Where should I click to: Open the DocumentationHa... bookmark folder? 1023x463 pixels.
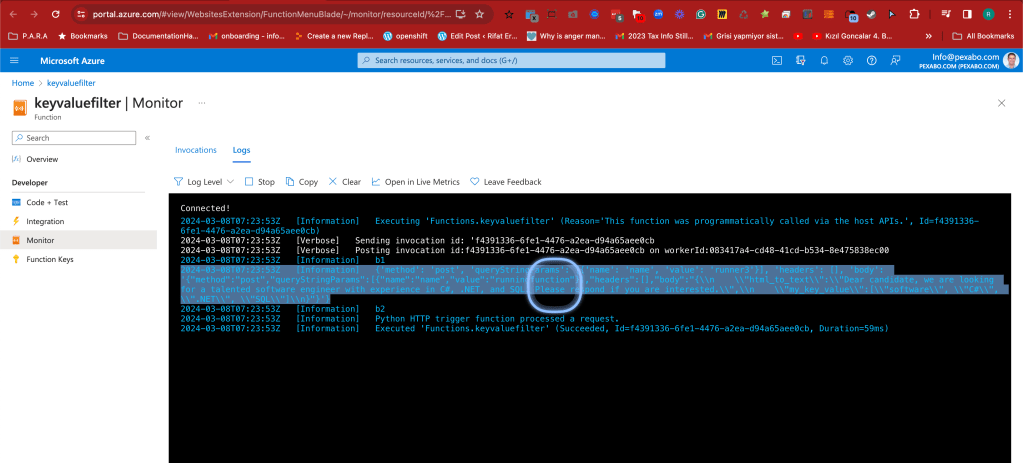pyautogui.click(x=159, y=36)
